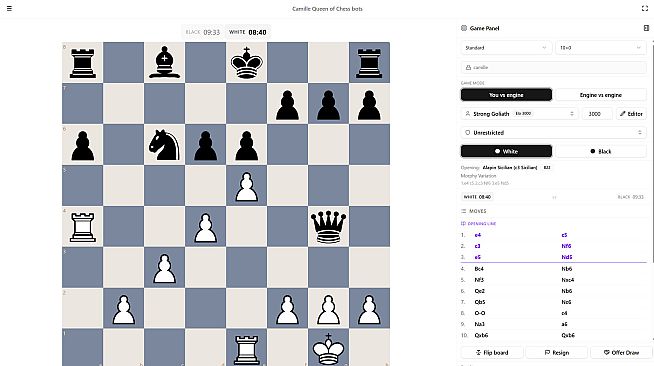Choose to play as Black
The image size is (654, 366).
point(601,151)
